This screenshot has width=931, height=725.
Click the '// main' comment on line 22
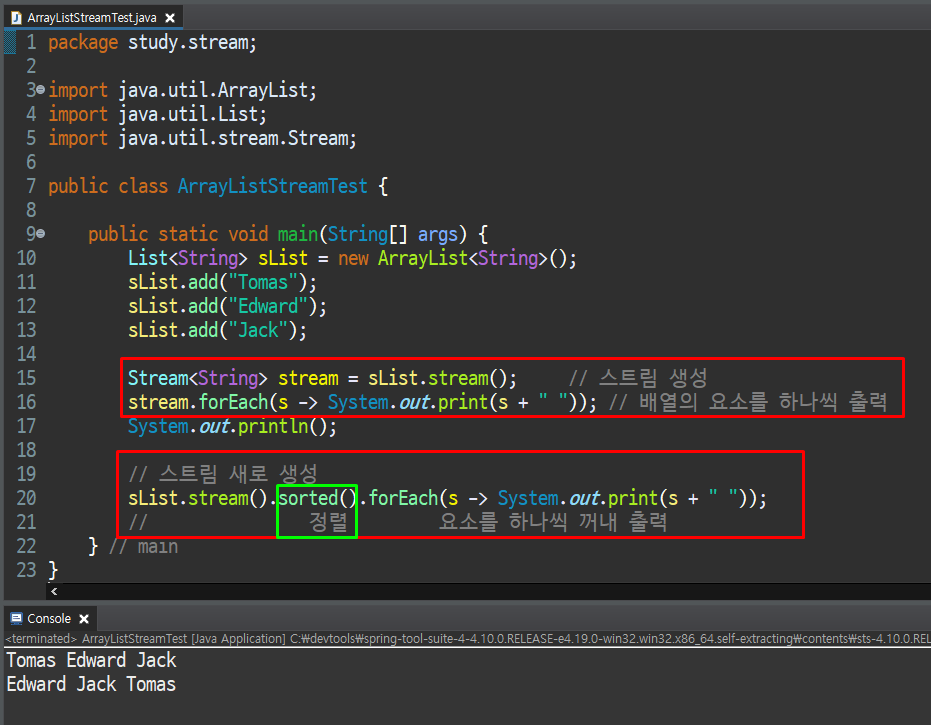[143, 546]
